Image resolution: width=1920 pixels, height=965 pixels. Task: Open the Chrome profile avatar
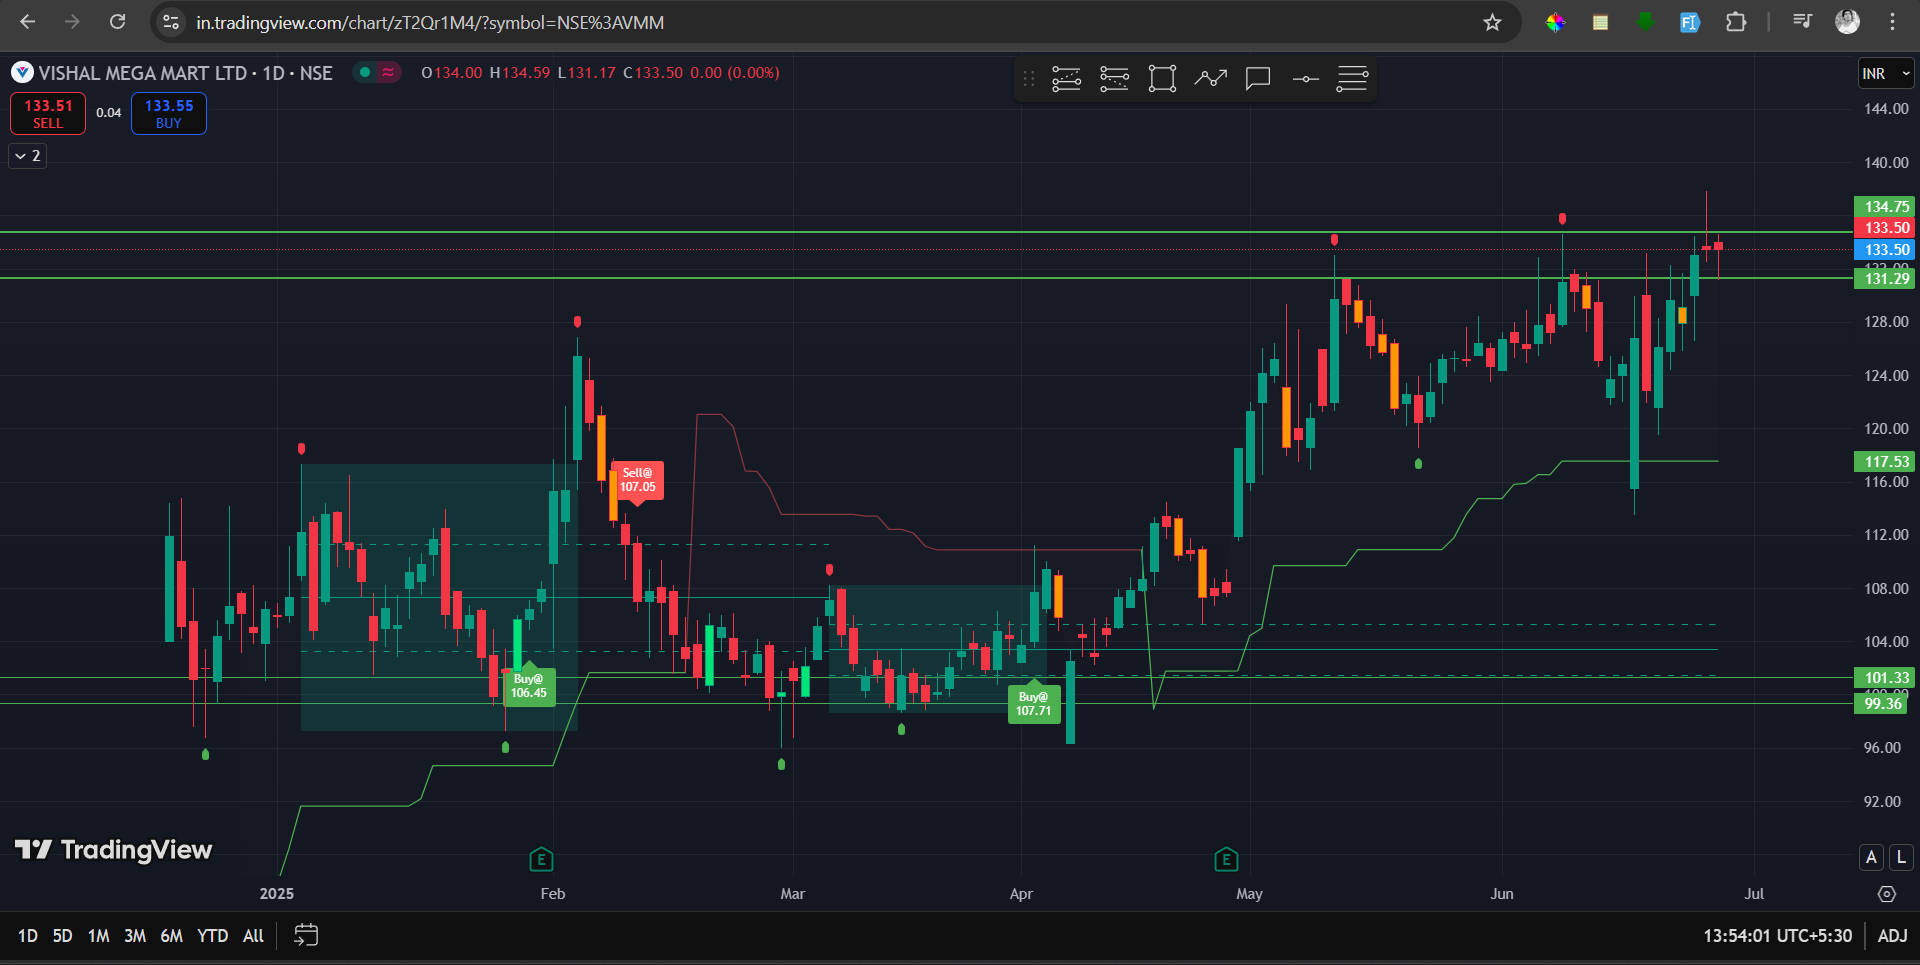coord(1847,22)
